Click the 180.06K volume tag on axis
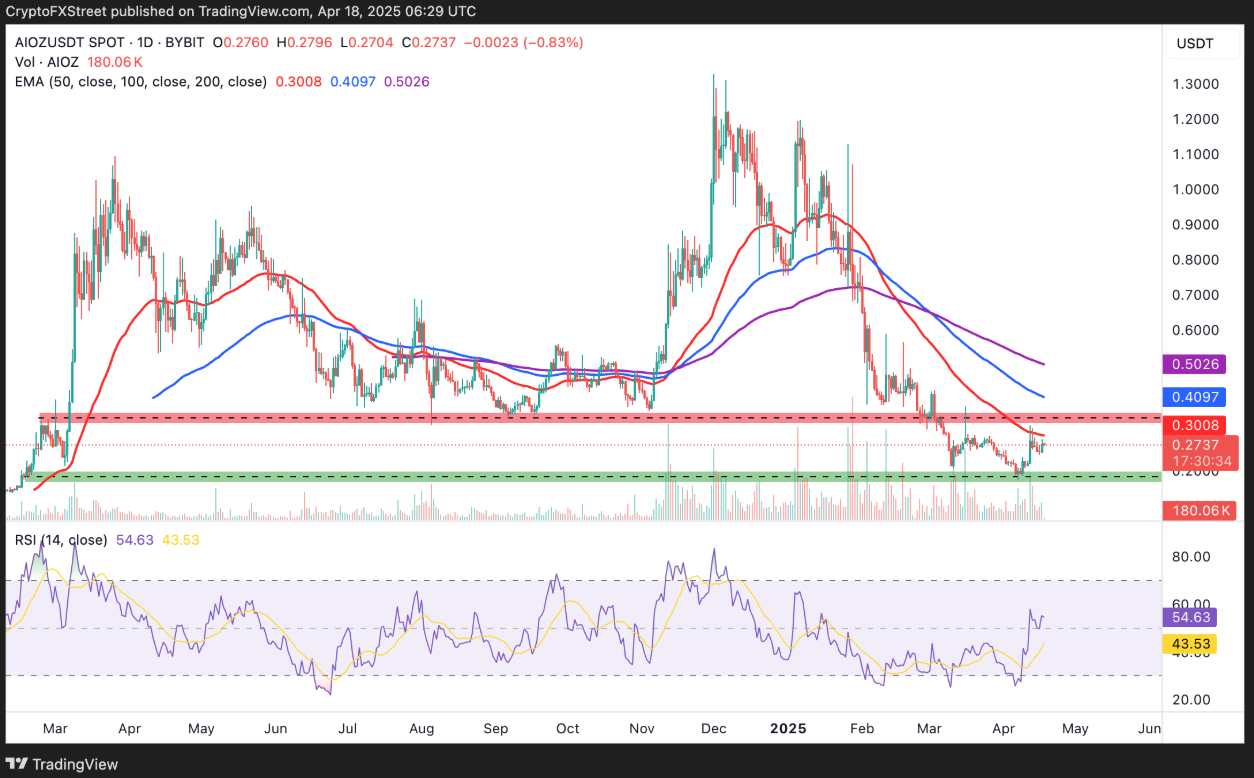 pyautogui.click(x=1201, y=511)
